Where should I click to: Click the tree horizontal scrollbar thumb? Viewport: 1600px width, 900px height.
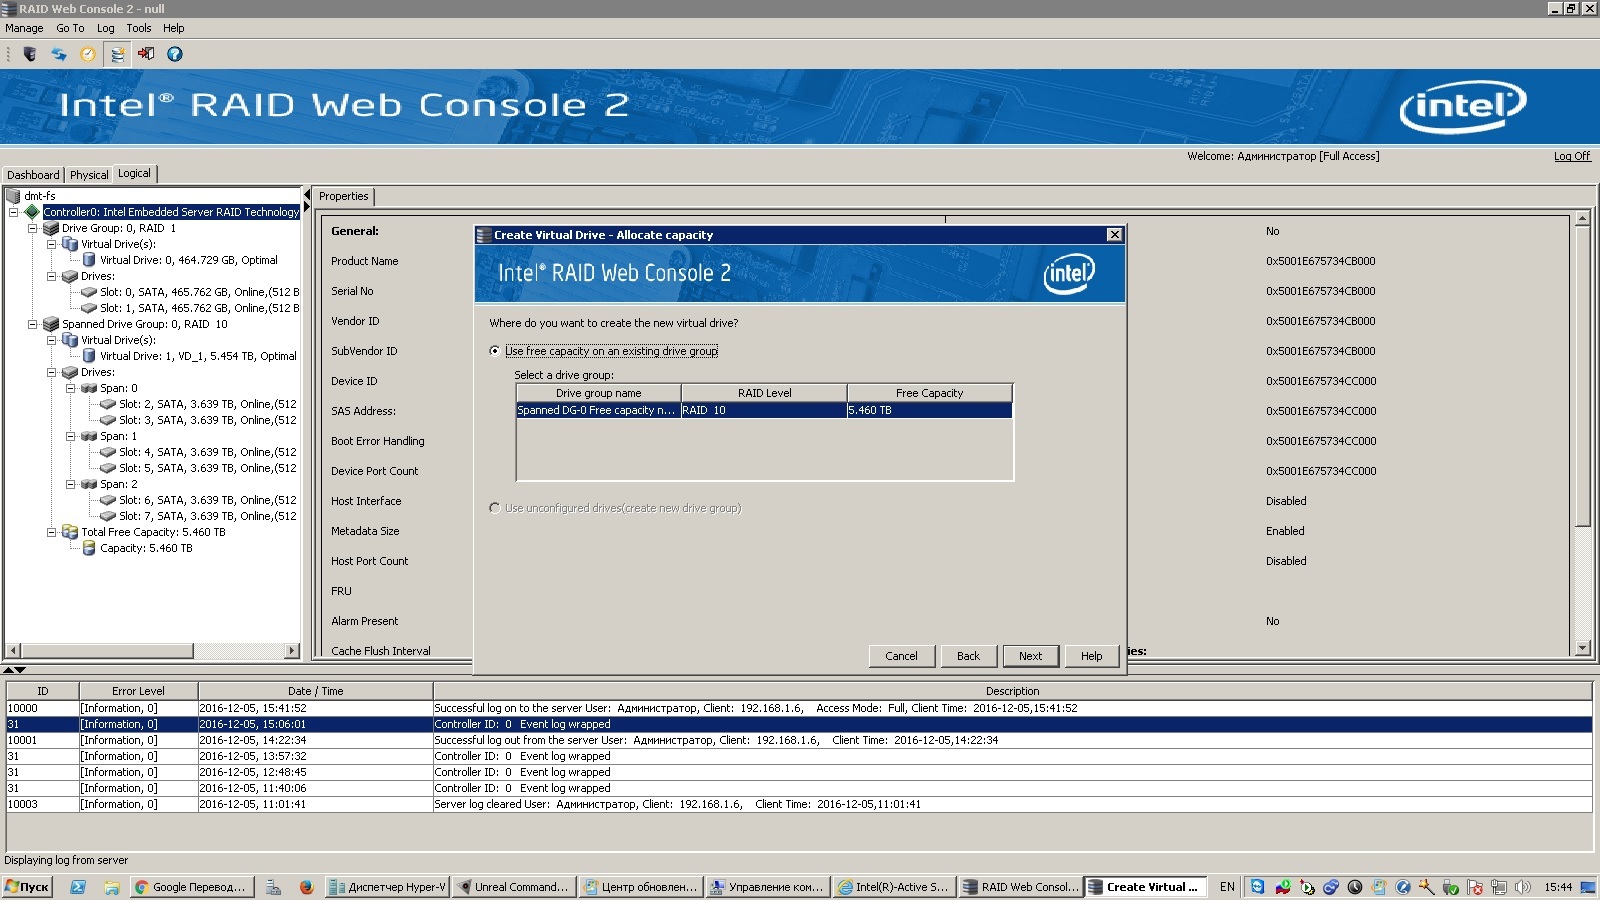[x=107, y=651]
